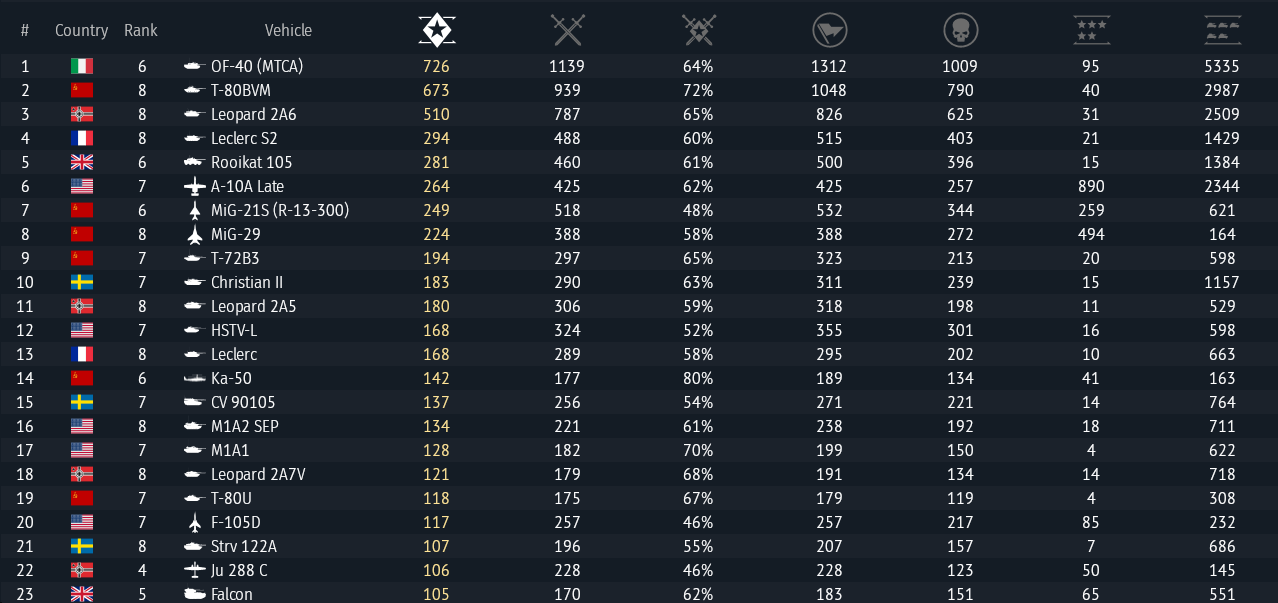Sort by crossed swords win rate icon
1278x603 pixels.
click(698, 31)
